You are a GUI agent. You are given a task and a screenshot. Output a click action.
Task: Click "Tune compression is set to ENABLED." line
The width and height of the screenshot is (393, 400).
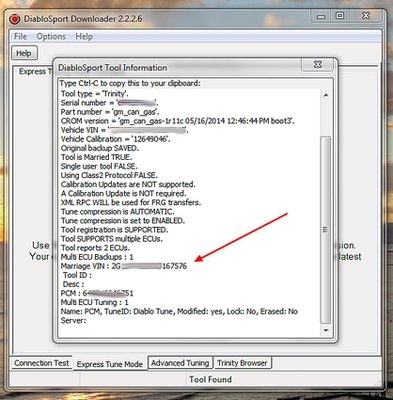pyautogui.click(x=123, y=221)
